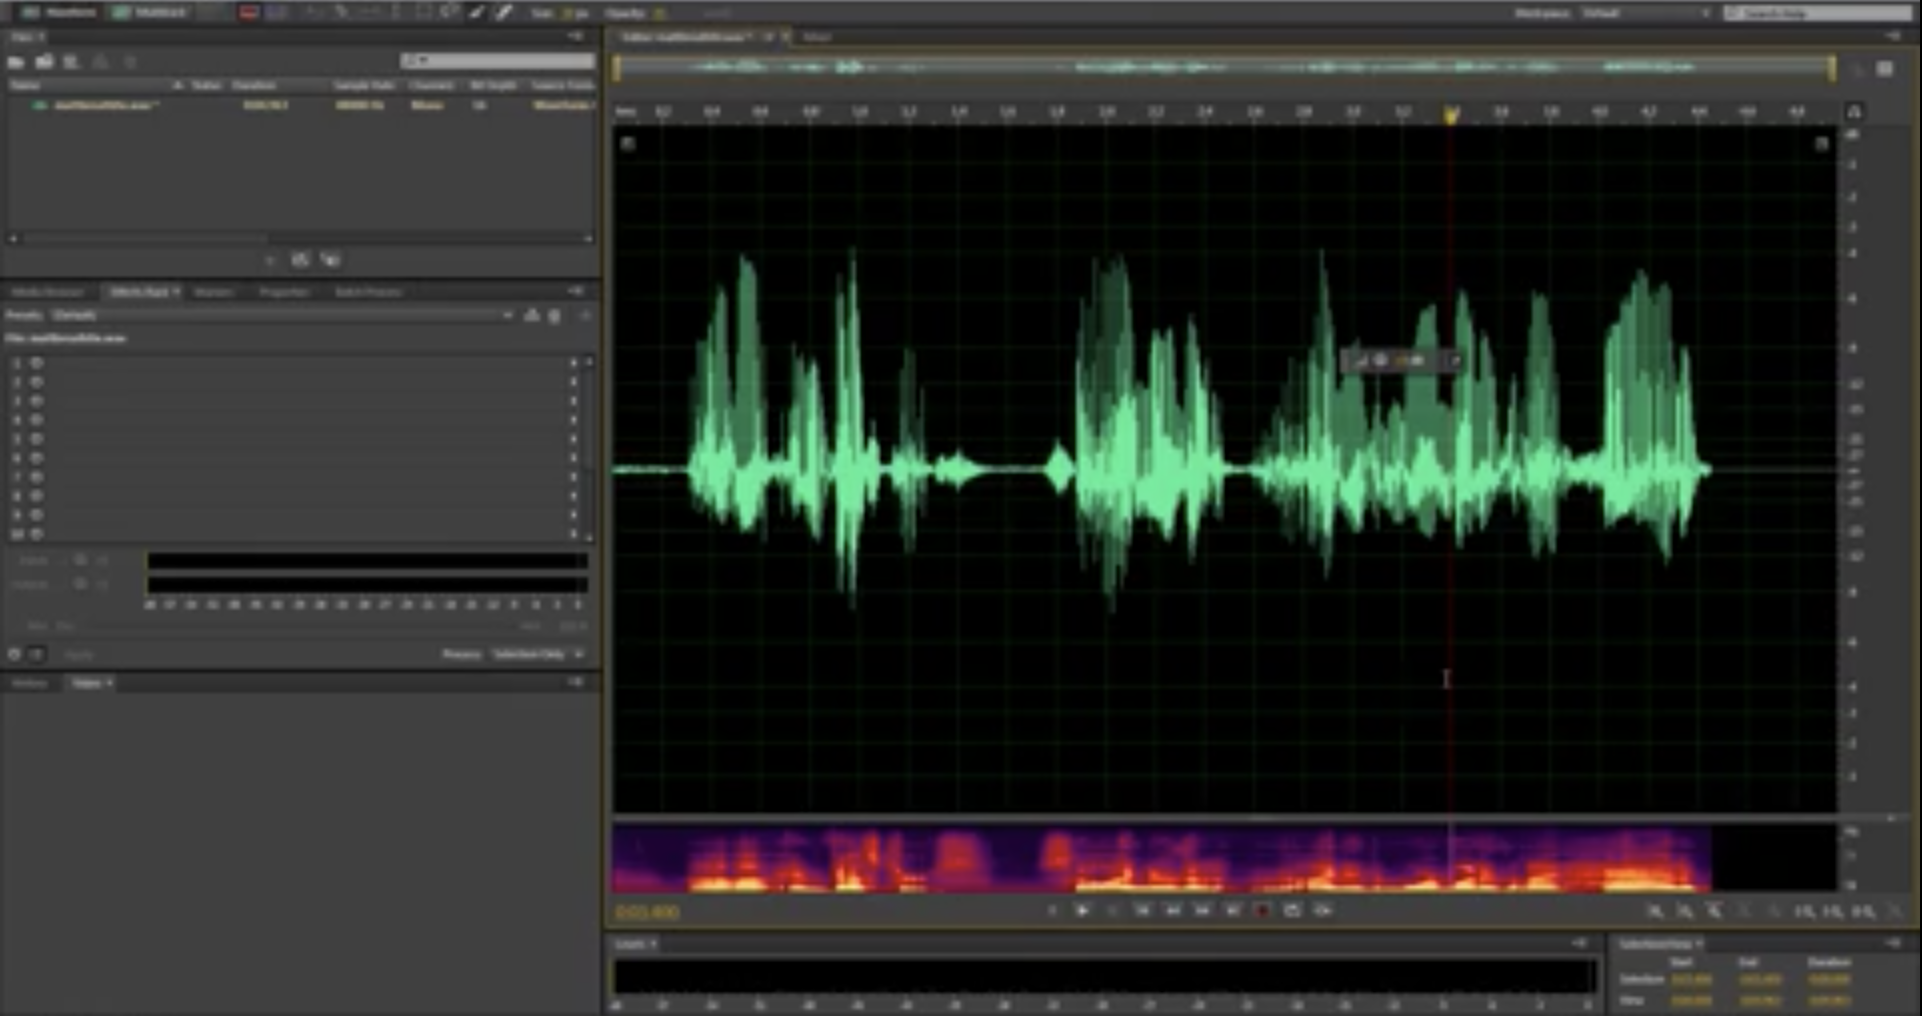
Task: Open the Media Browser tab
Action: (48, 292)
